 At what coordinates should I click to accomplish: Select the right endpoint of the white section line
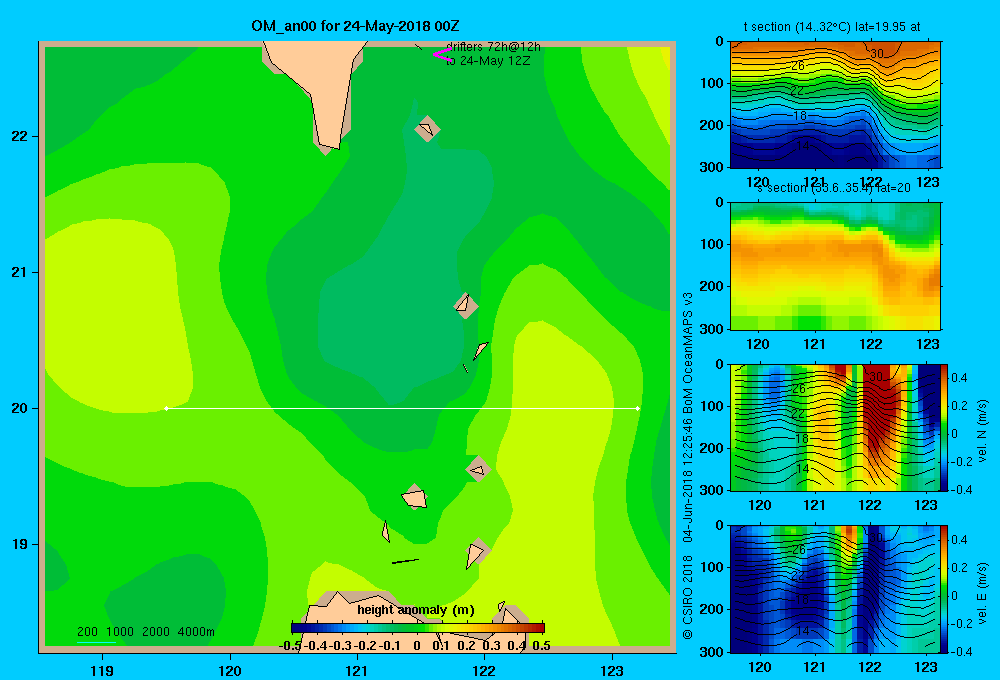point(638,408)
